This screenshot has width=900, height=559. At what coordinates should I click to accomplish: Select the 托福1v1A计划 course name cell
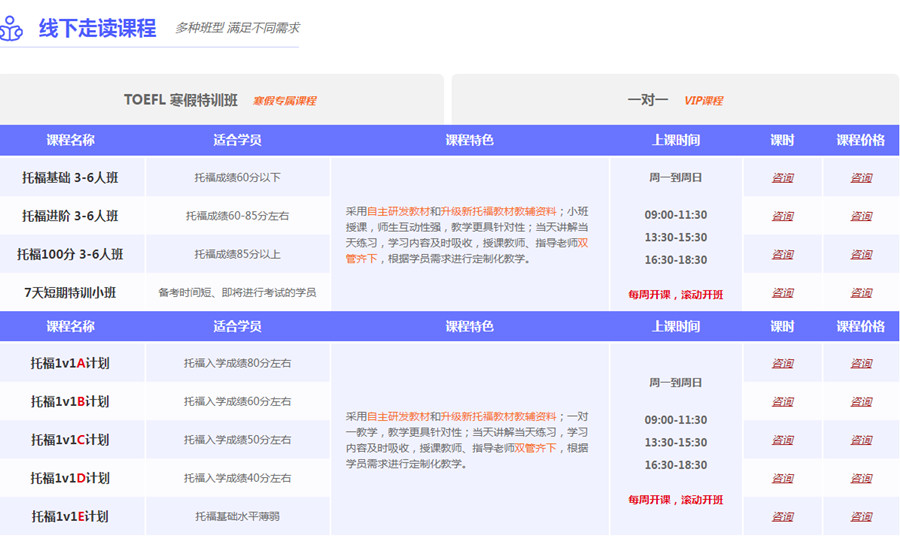click(70, 364)
